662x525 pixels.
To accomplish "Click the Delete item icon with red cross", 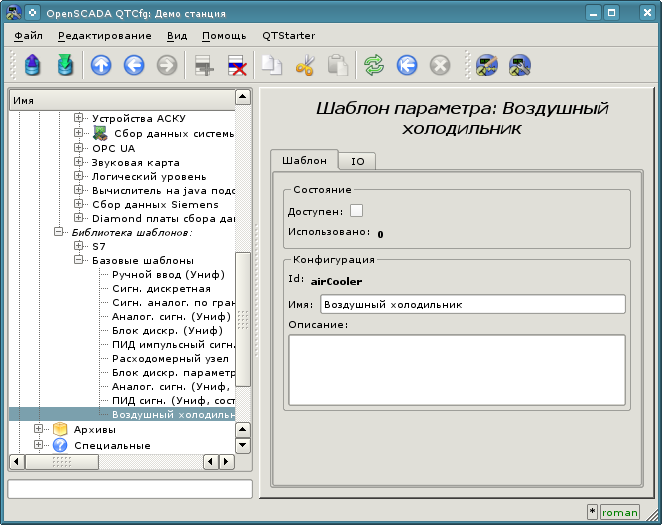I will pyautogui.click(x=237, y=66).
